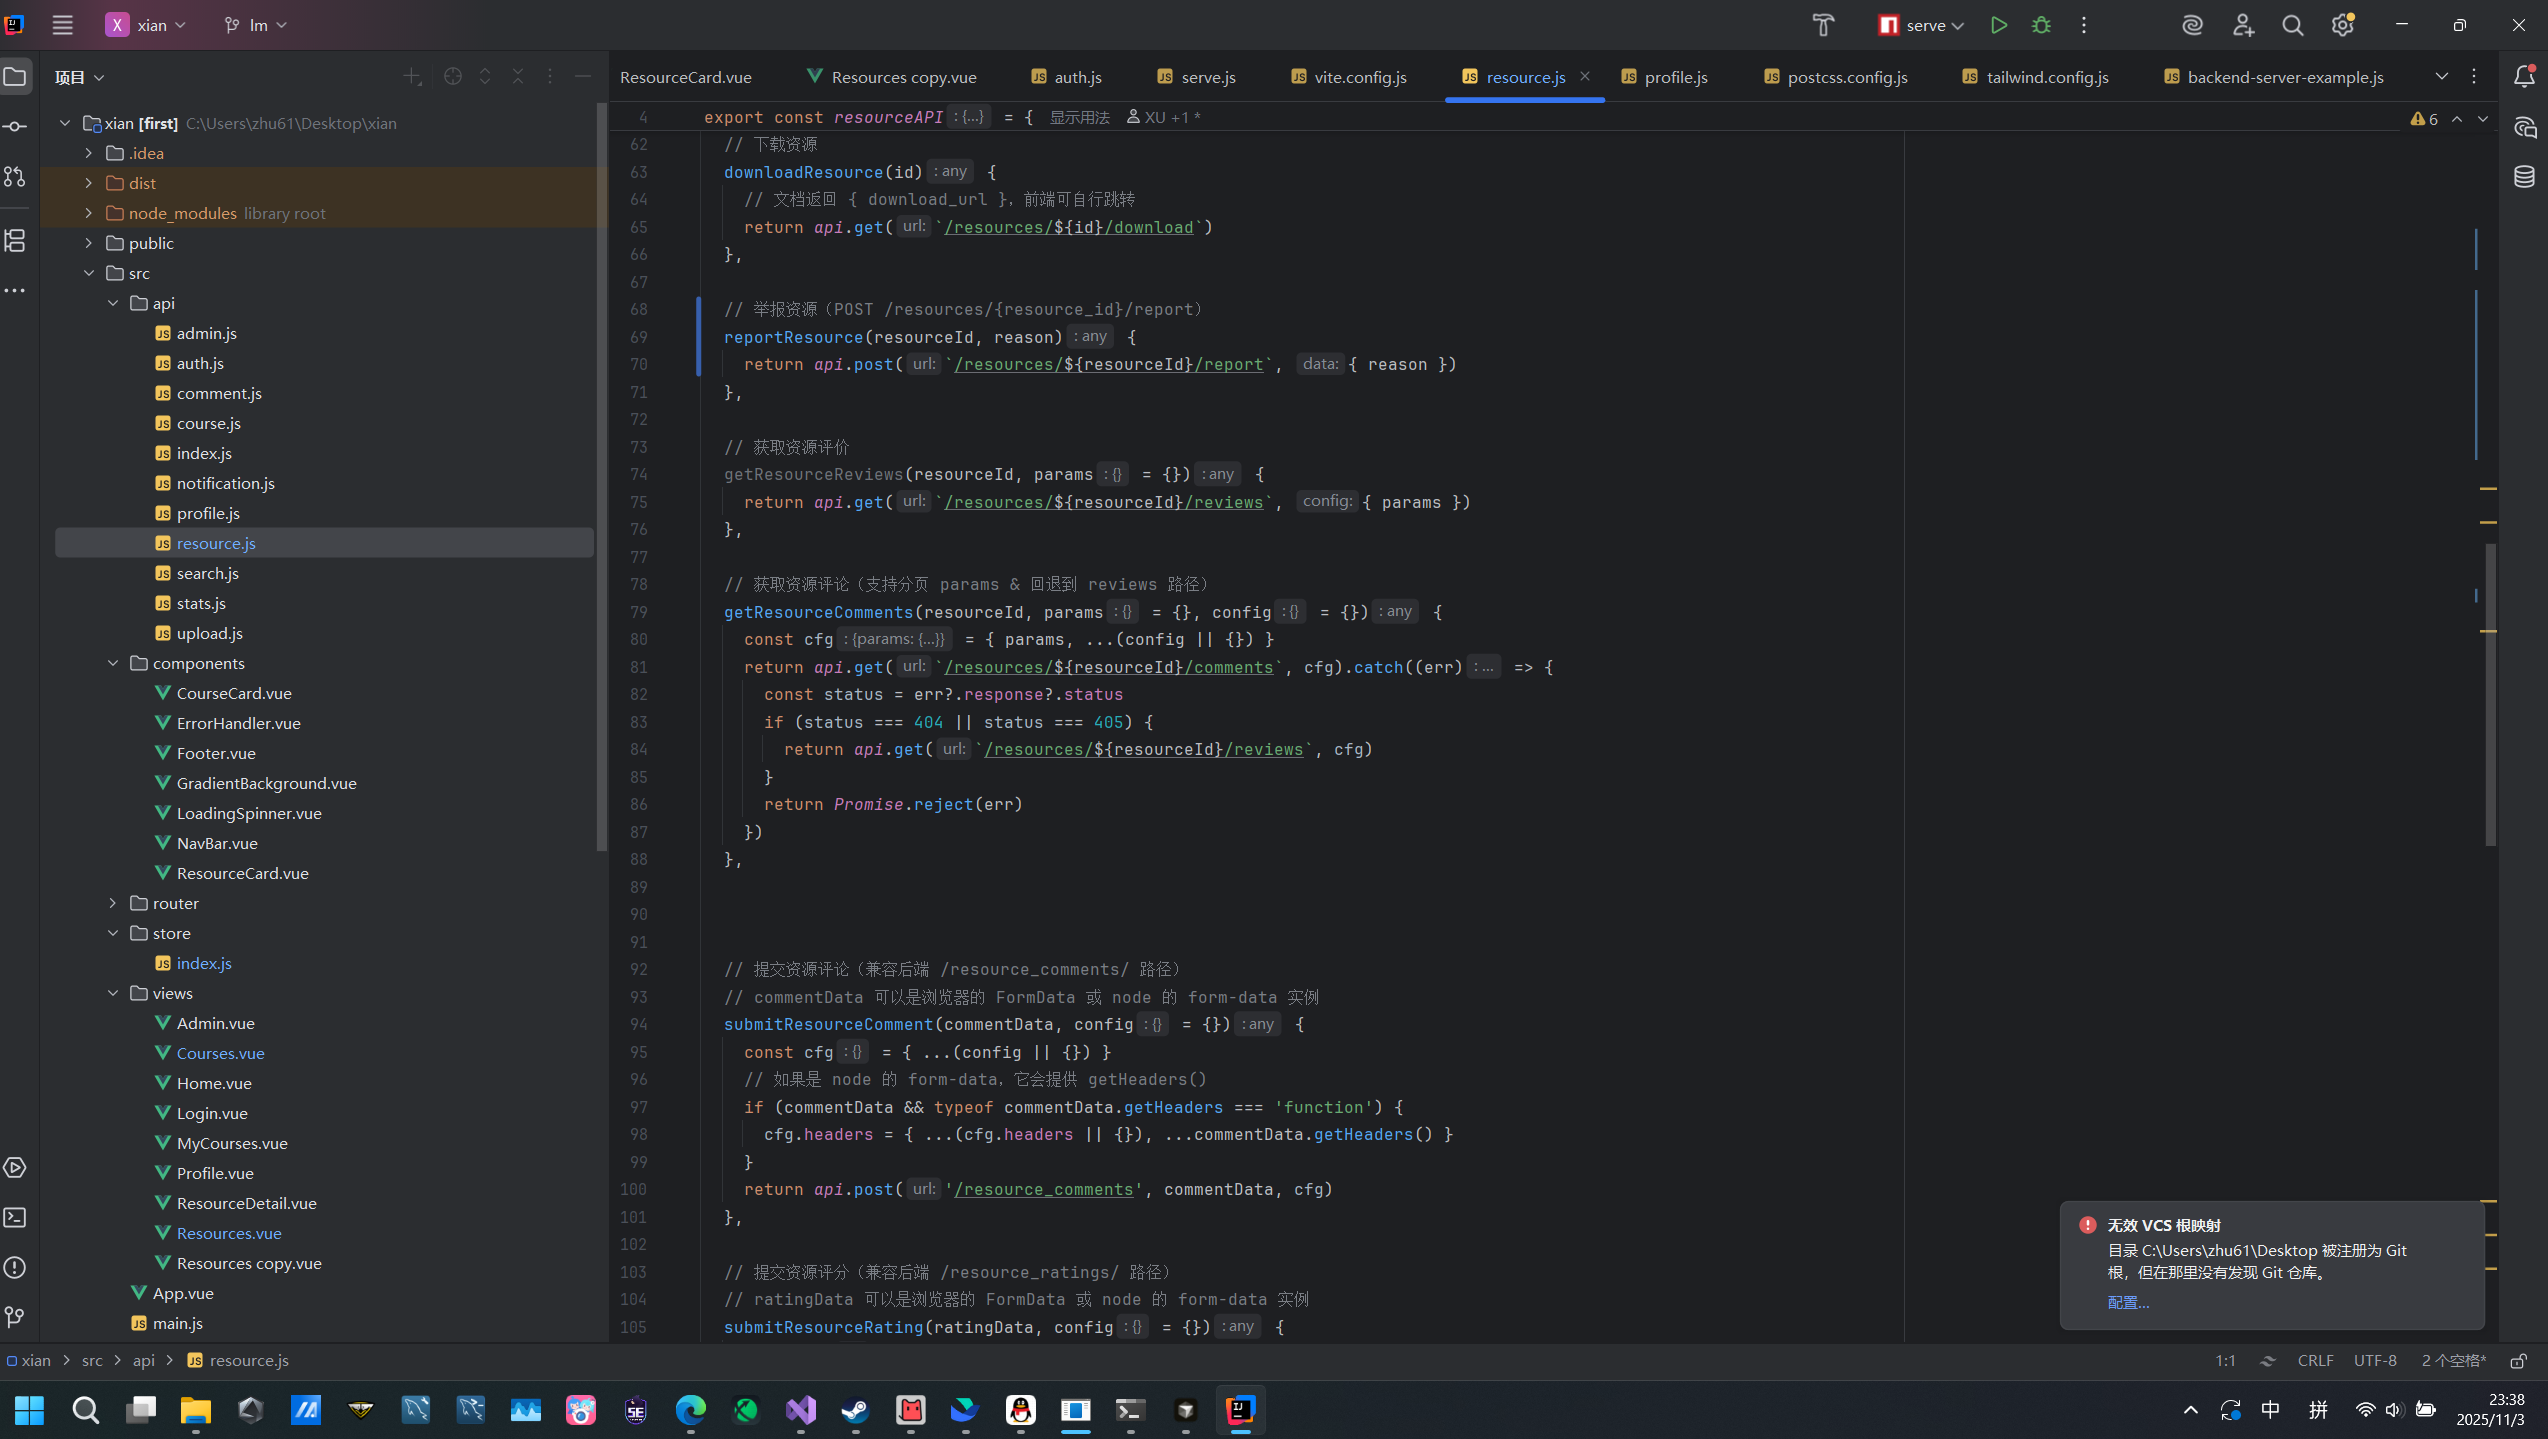
Task: Open IDE settings gear icon
Action: point(2342,25)
